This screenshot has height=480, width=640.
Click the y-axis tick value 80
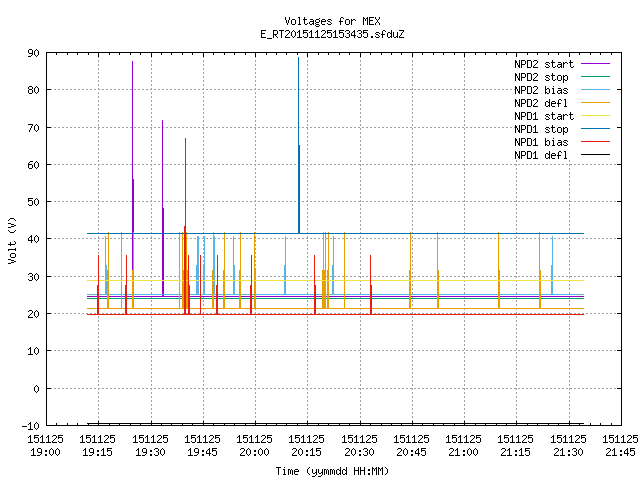coord(33,90)
